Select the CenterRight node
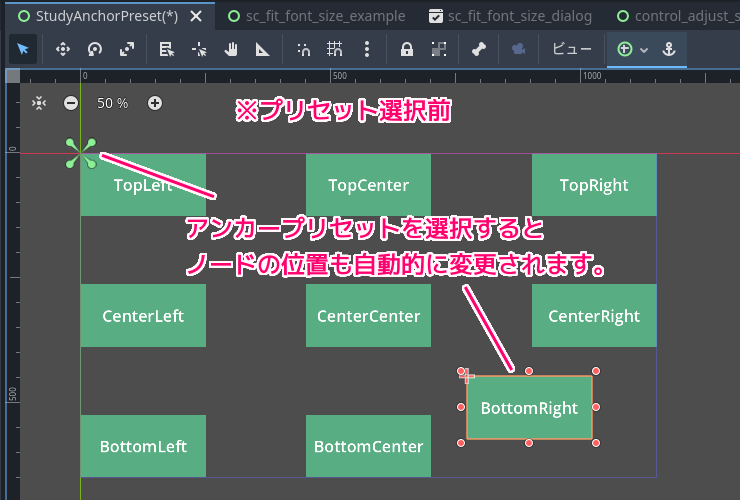The height and width of the screenshot is (500, 740). coord(594,315)
